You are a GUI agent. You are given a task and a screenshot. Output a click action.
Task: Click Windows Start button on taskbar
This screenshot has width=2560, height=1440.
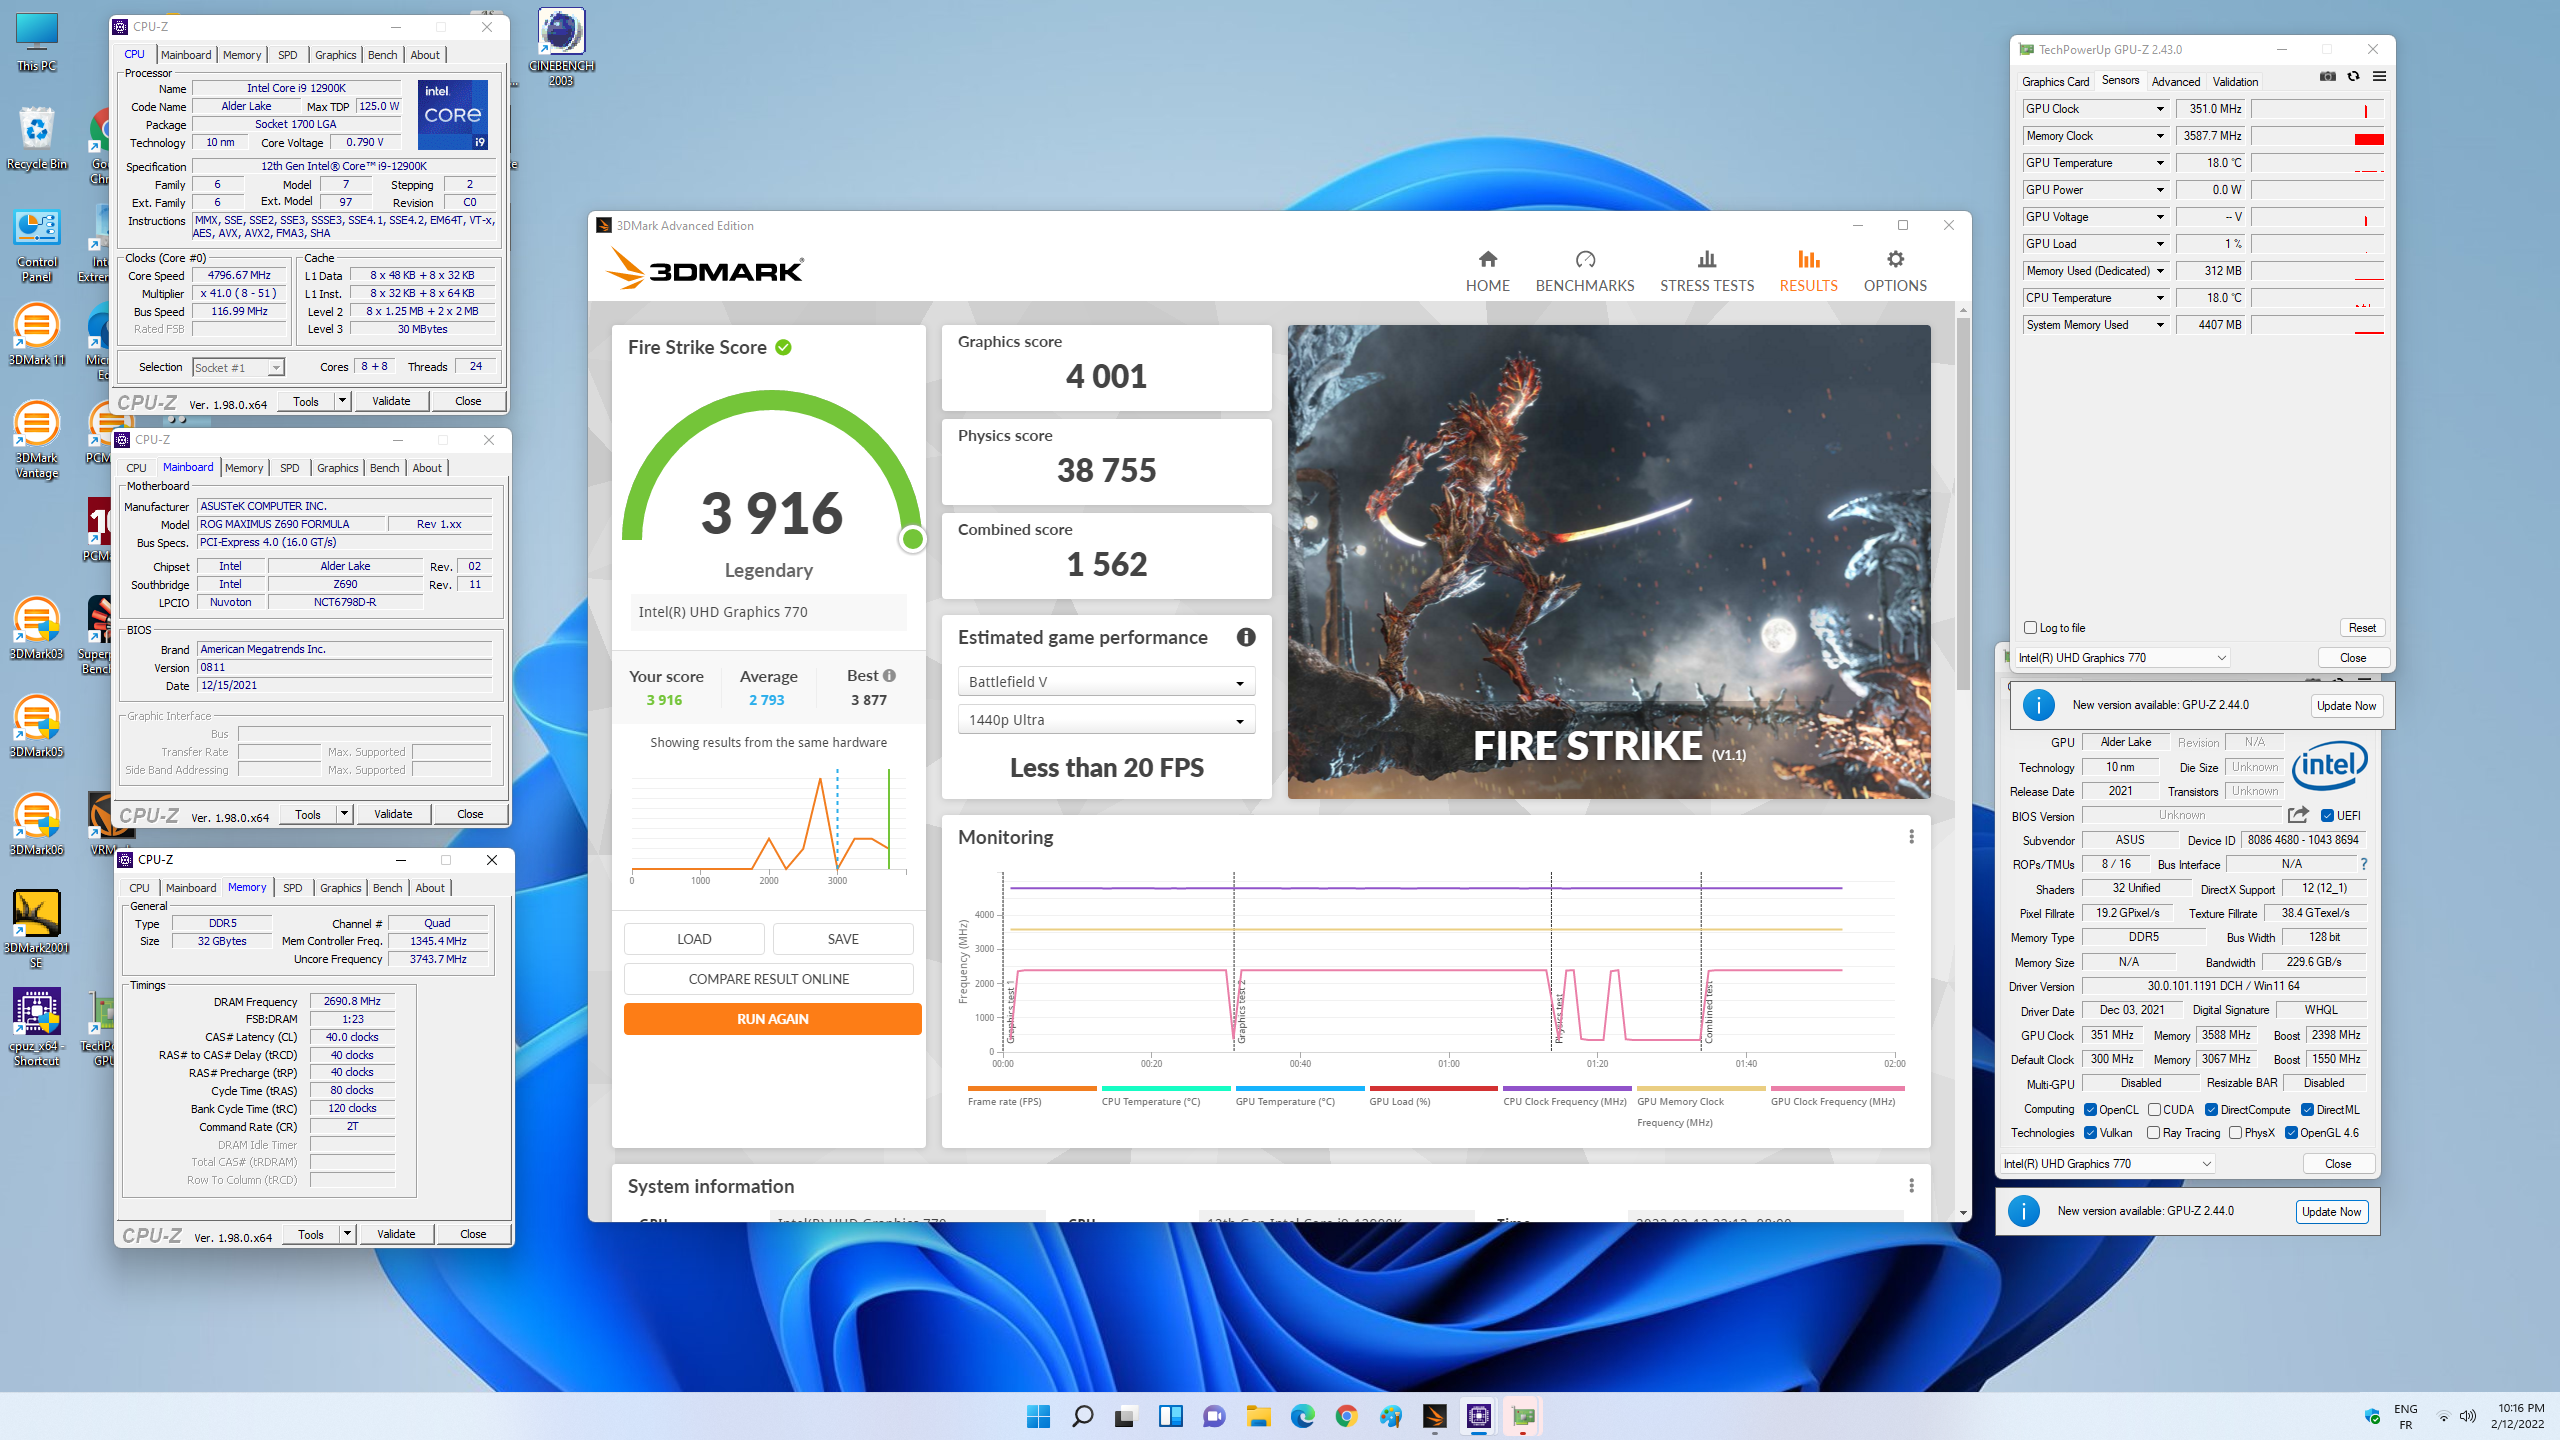coord(1038,1416)
